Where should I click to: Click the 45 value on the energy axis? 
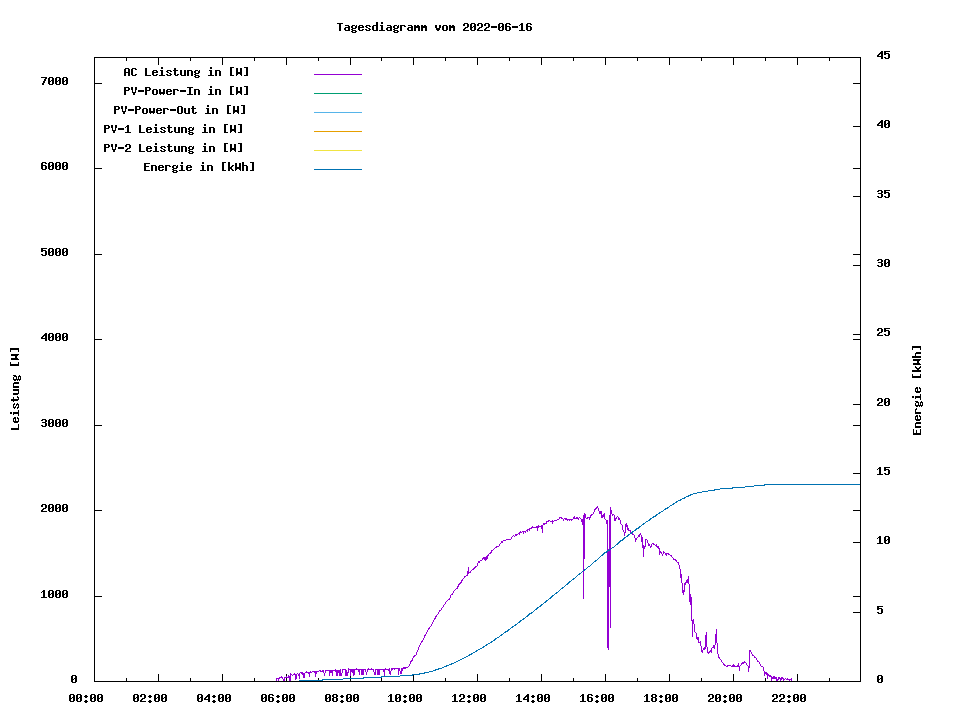[x=884, y=55]
